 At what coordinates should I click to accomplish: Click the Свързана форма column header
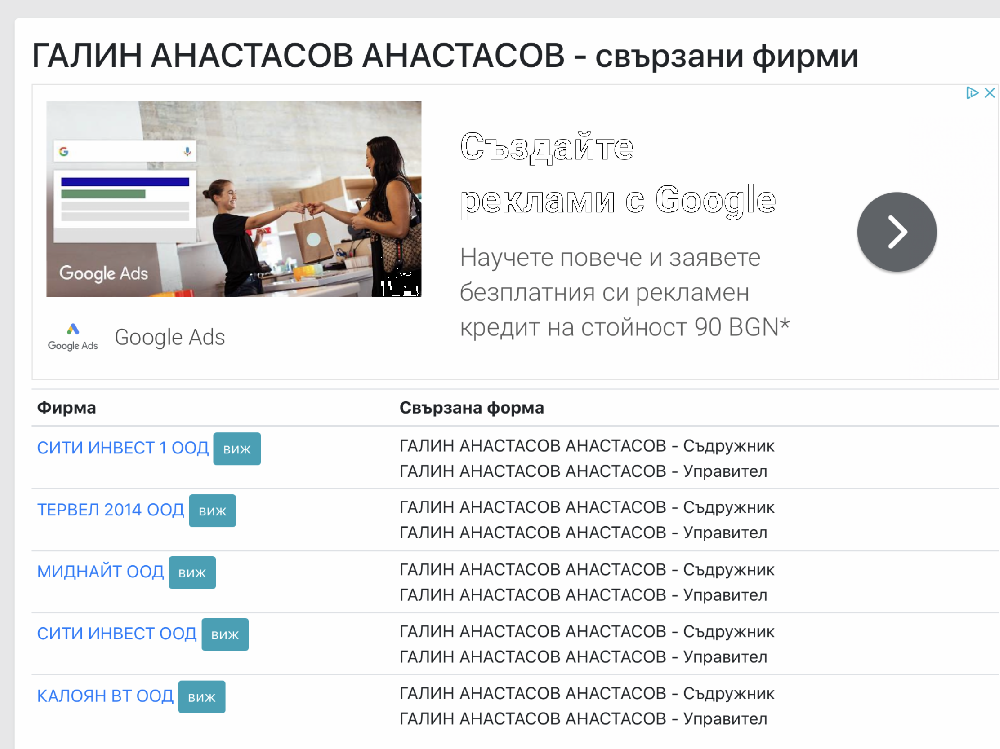(x=471, y=408)
